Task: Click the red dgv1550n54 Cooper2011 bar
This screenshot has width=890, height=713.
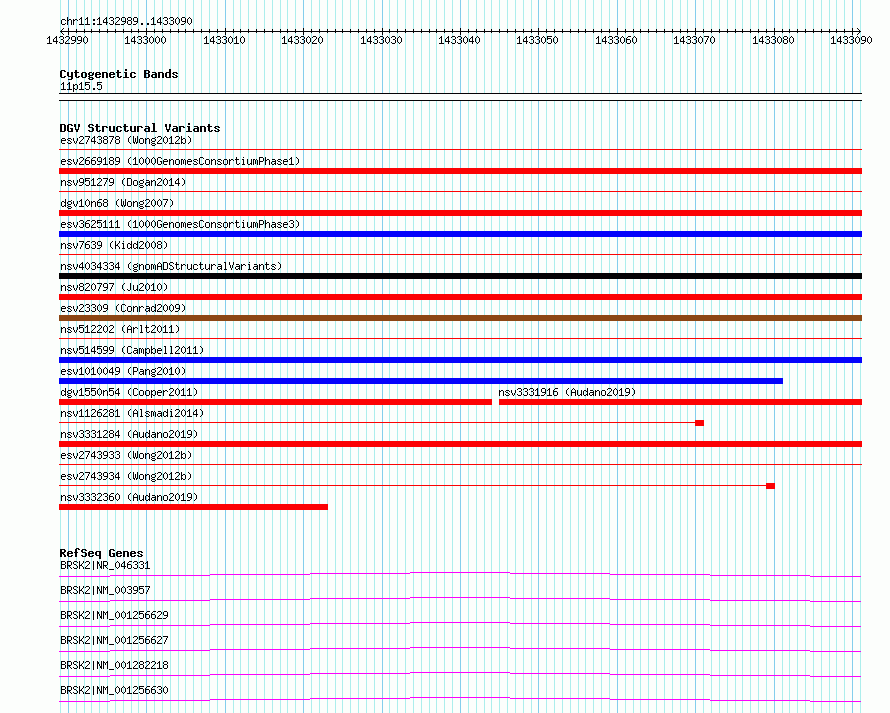Action: (275, 402)
